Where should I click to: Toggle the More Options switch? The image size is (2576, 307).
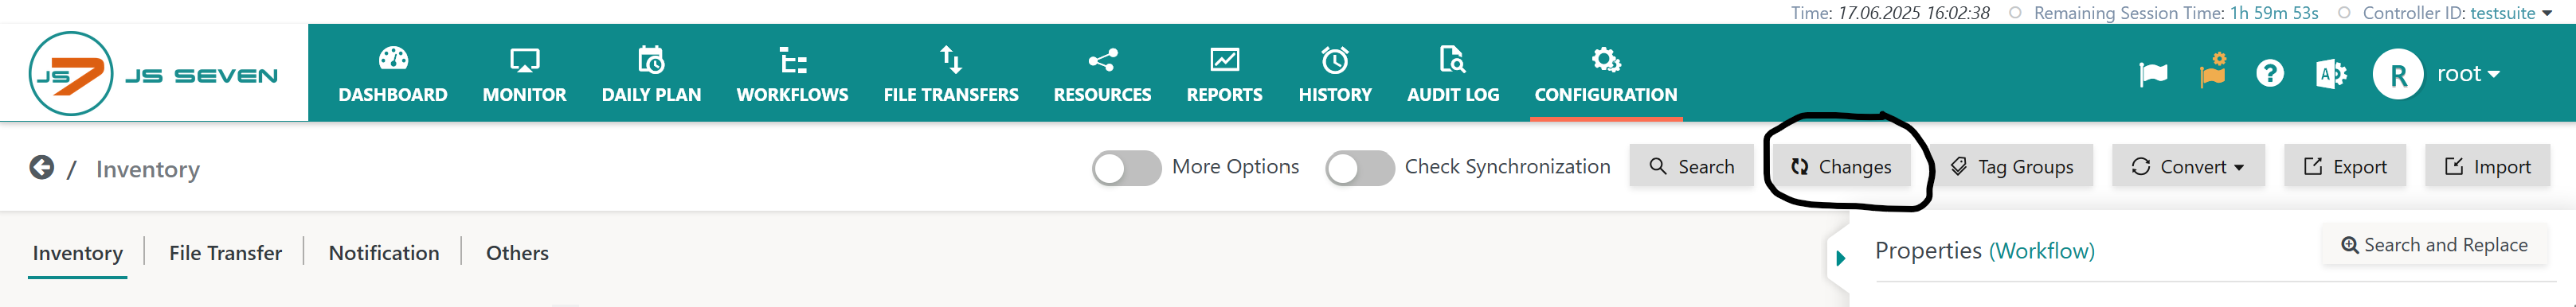click(1126, 168)
